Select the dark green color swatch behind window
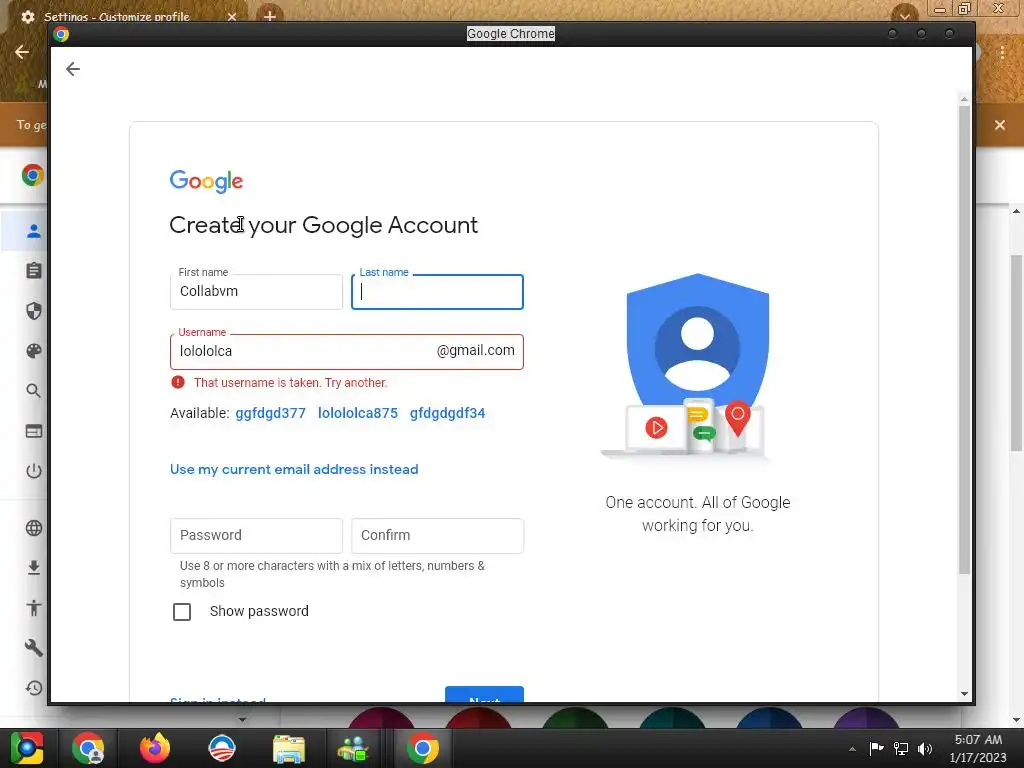 (575, 718)
